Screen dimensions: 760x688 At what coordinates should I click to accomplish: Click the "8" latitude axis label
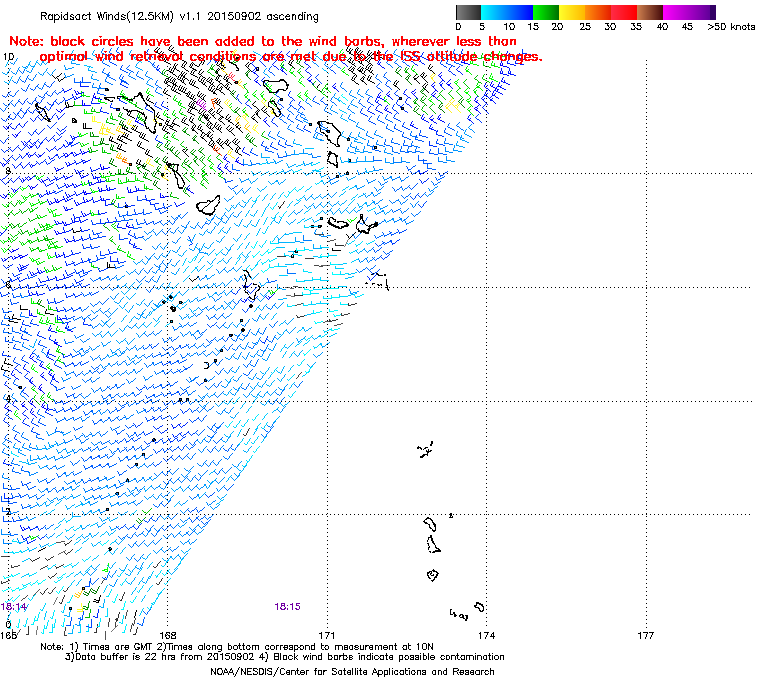(x=8, y=171)
